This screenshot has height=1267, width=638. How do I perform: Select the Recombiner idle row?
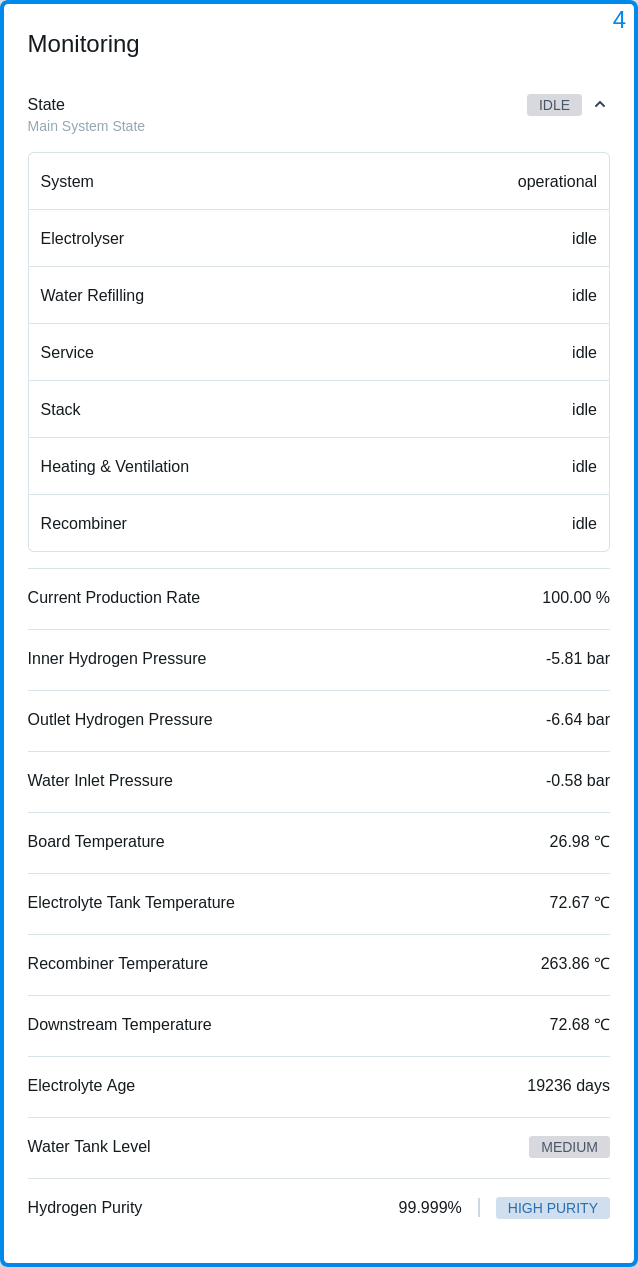(x=318, y=523)
